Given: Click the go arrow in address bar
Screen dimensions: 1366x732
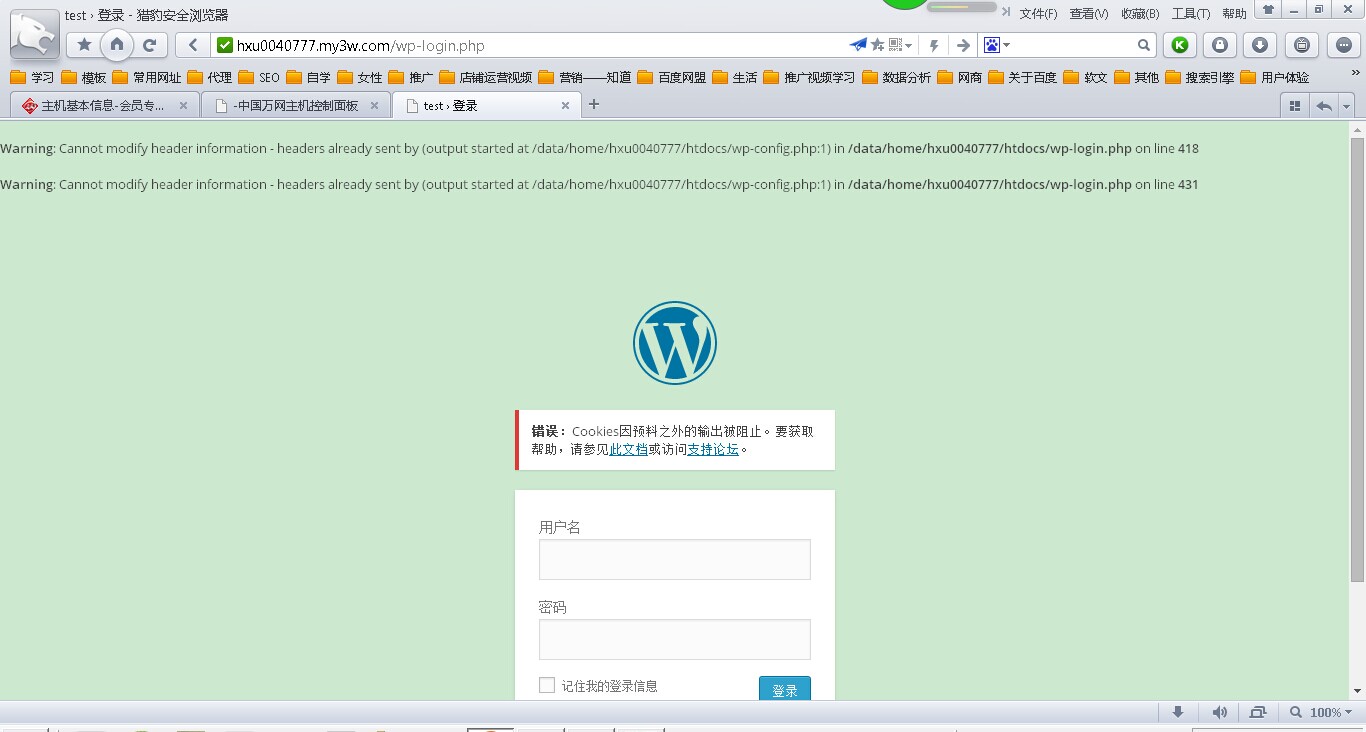Looking at the screenshot, I should pos(962,45).
